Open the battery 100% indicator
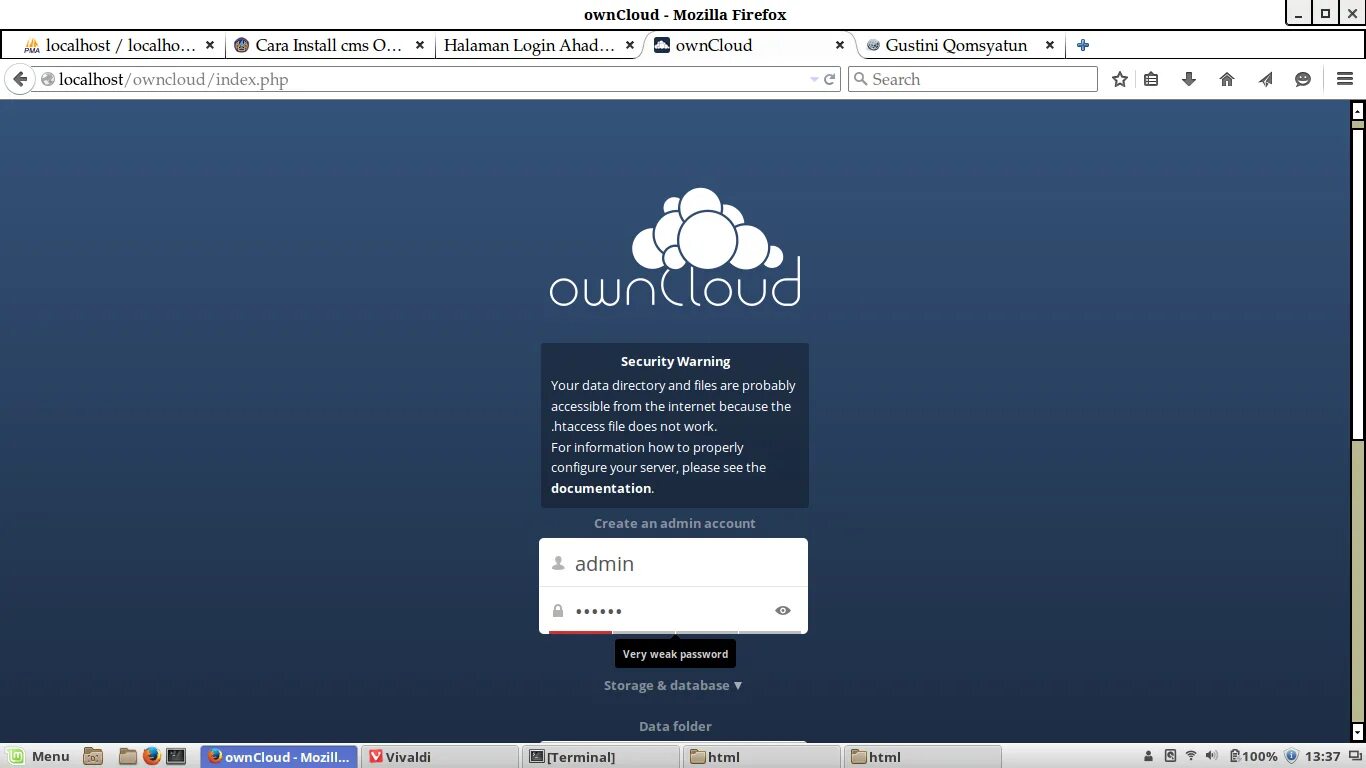1366x768 pixels. tap(1254, 756)
